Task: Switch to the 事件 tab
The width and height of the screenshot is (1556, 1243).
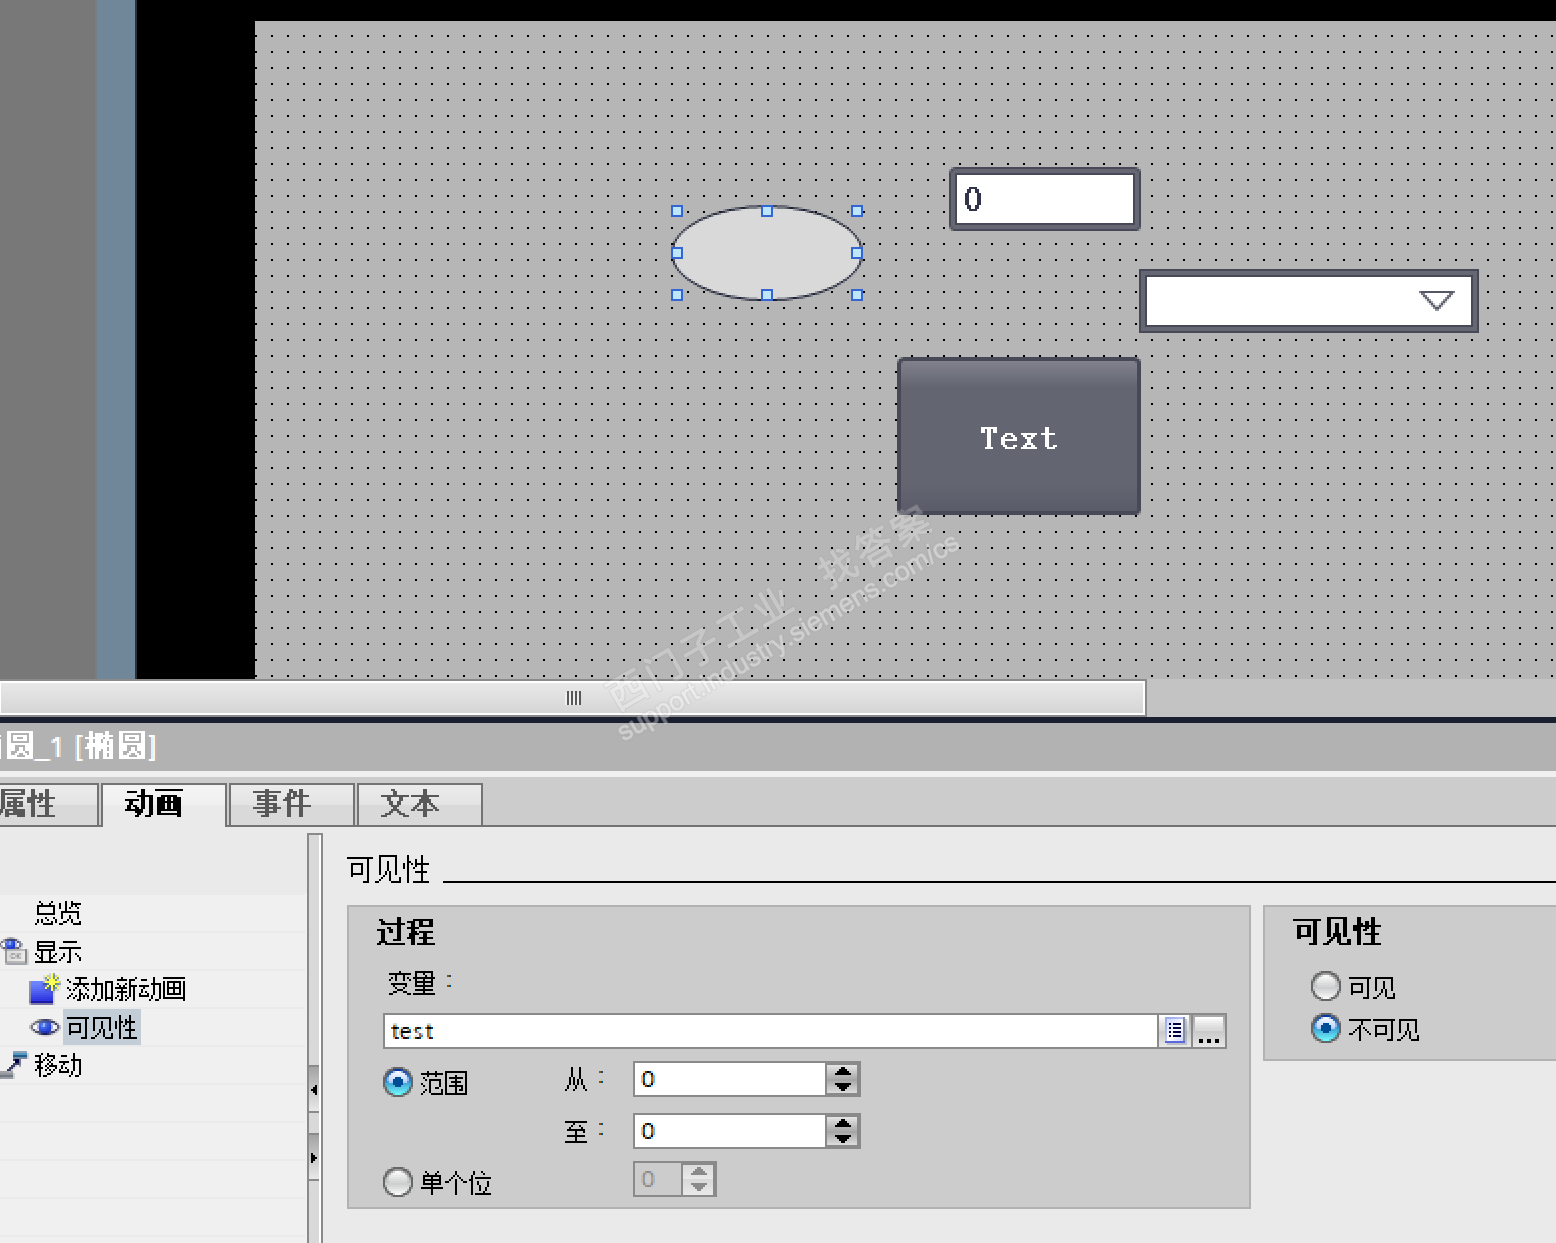Action: pos(292,804)
